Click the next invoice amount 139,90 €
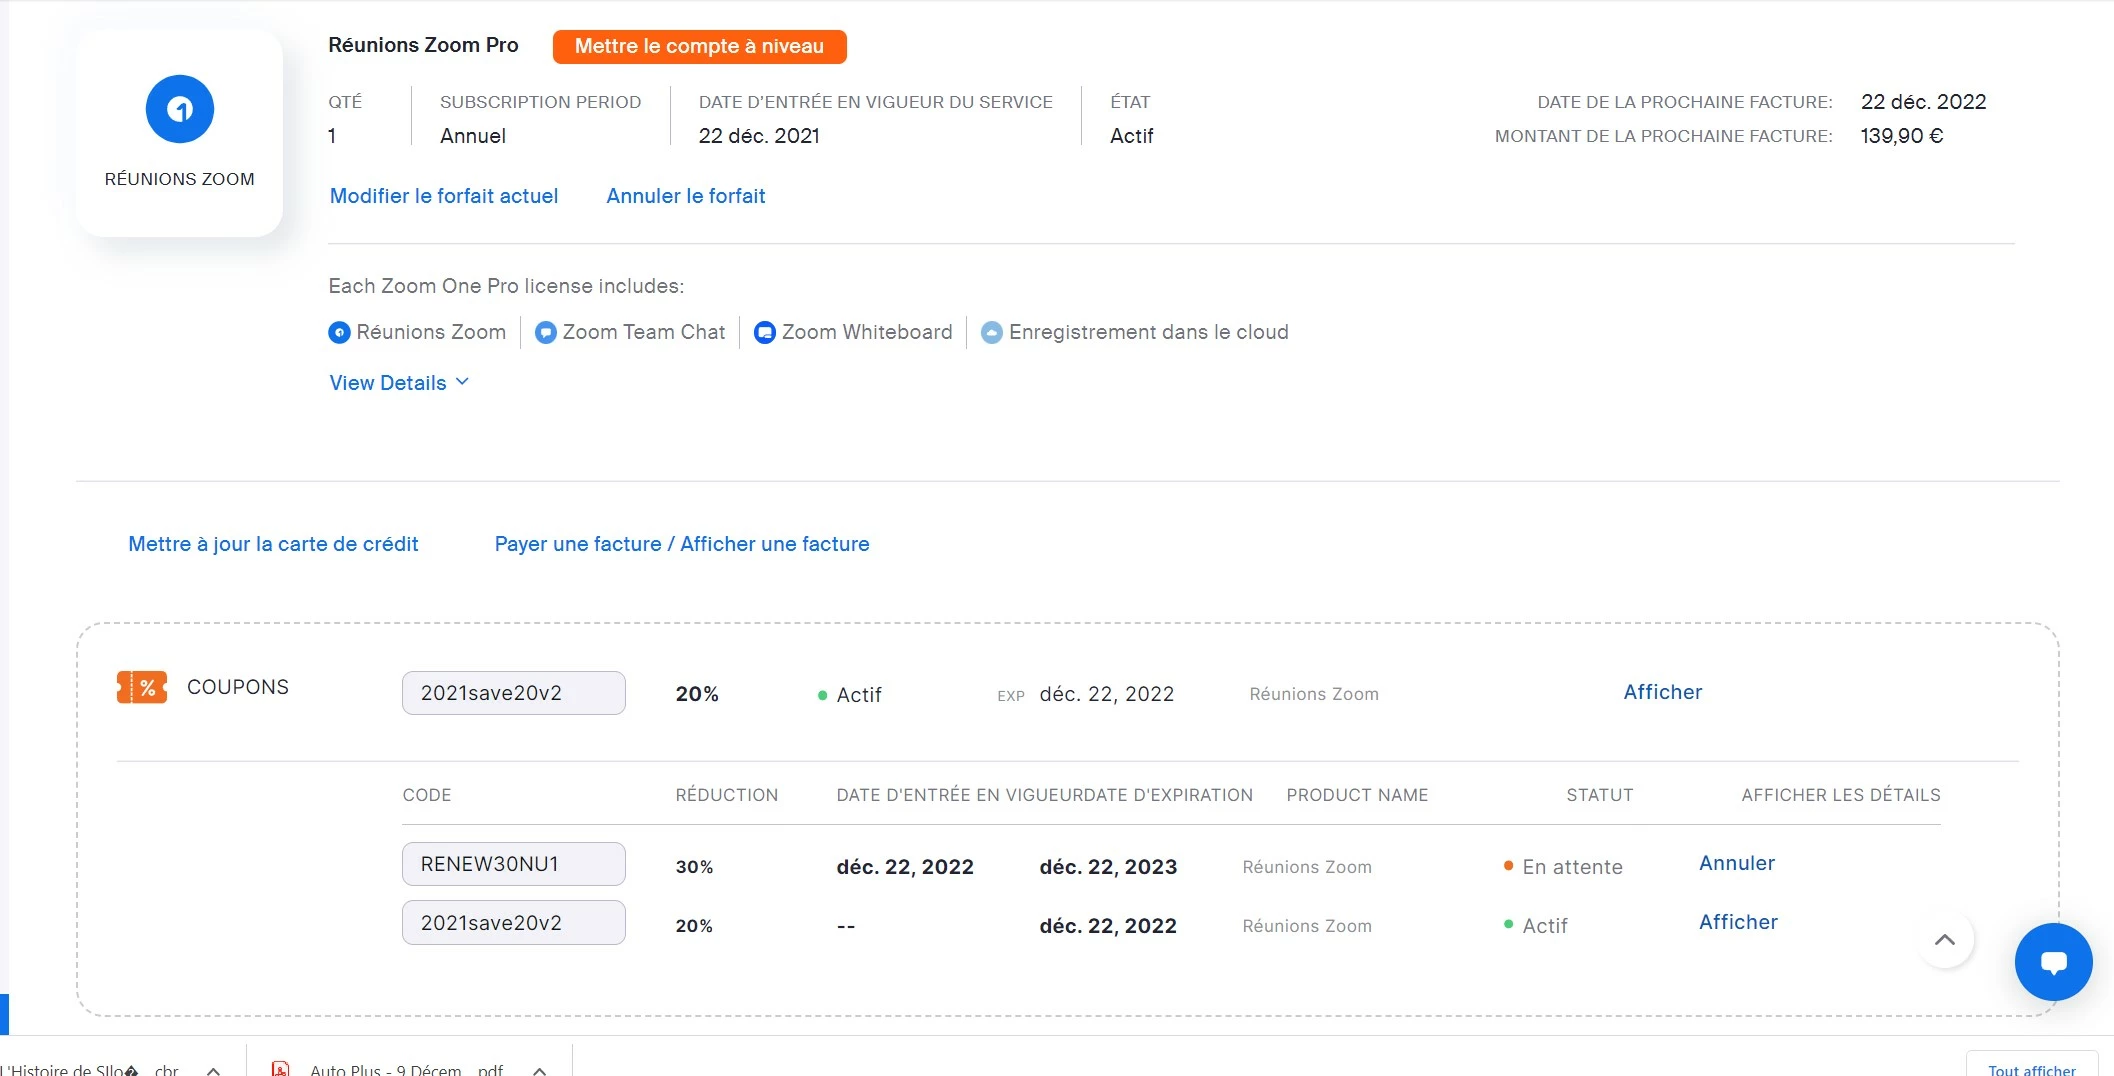 click(1901, 136)
